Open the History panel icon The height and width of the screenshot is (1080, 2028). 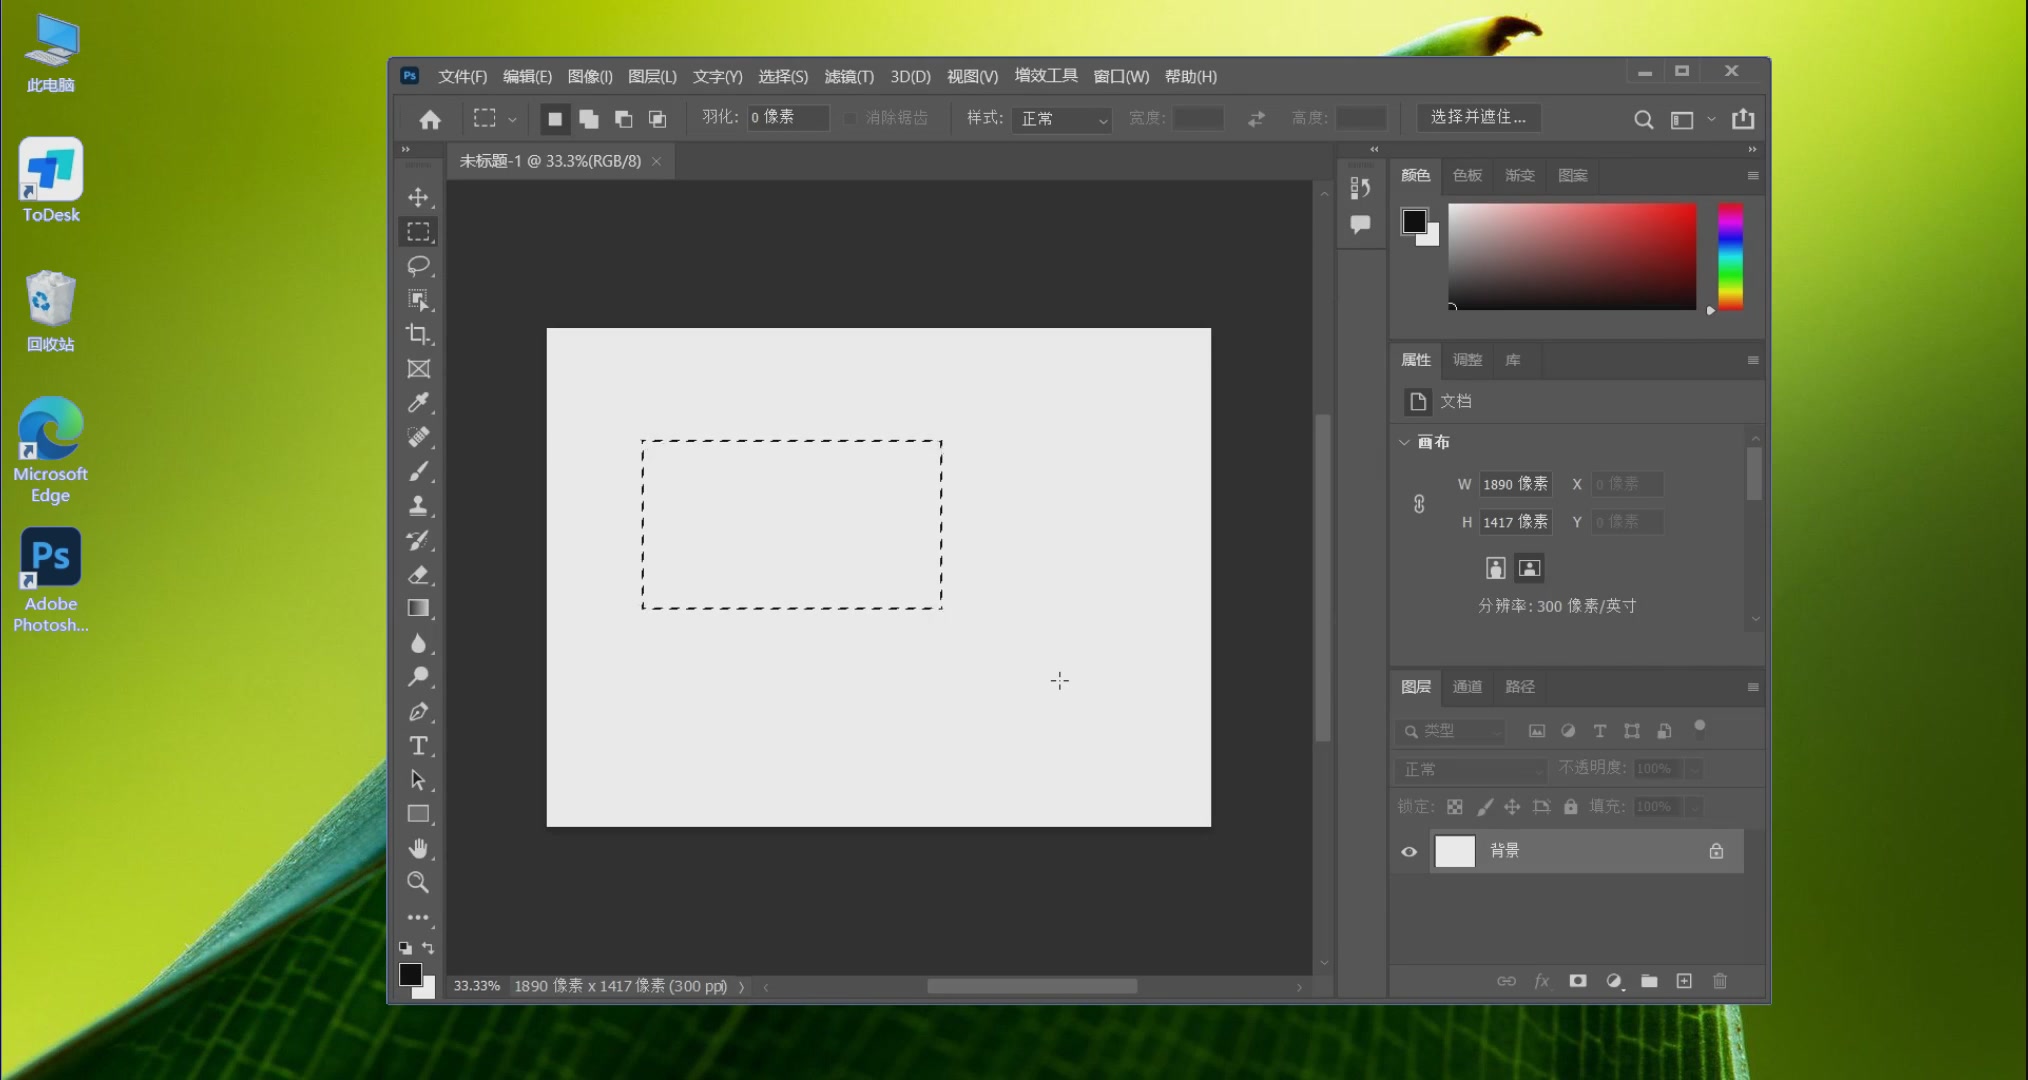pyautogui.click(x=1360, y=187)
